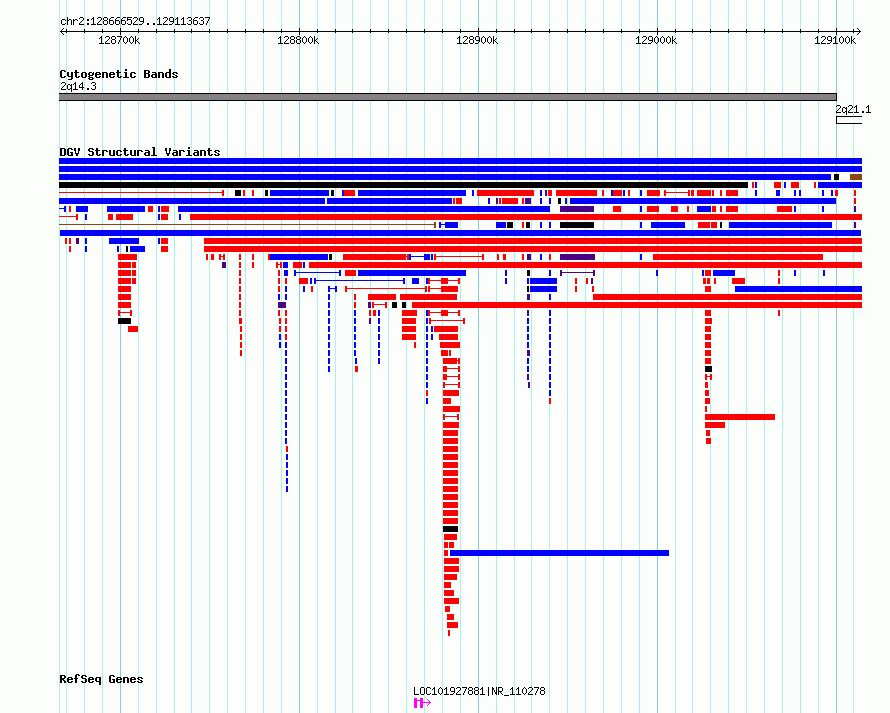Select the wide red bar under the right red stack
The width and height of the screenshot is (890, 713).
pos(740,417)
